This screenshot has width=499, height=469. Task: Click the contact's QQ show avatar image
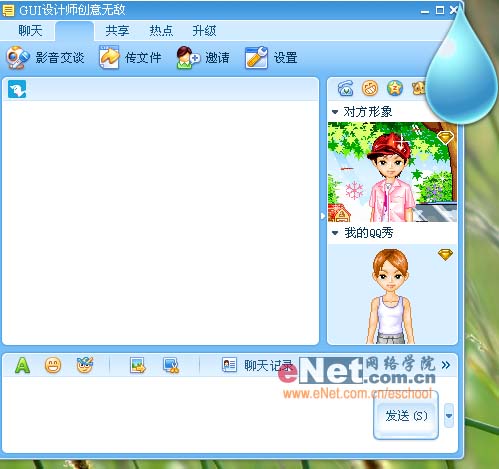[x=392, y=172]
